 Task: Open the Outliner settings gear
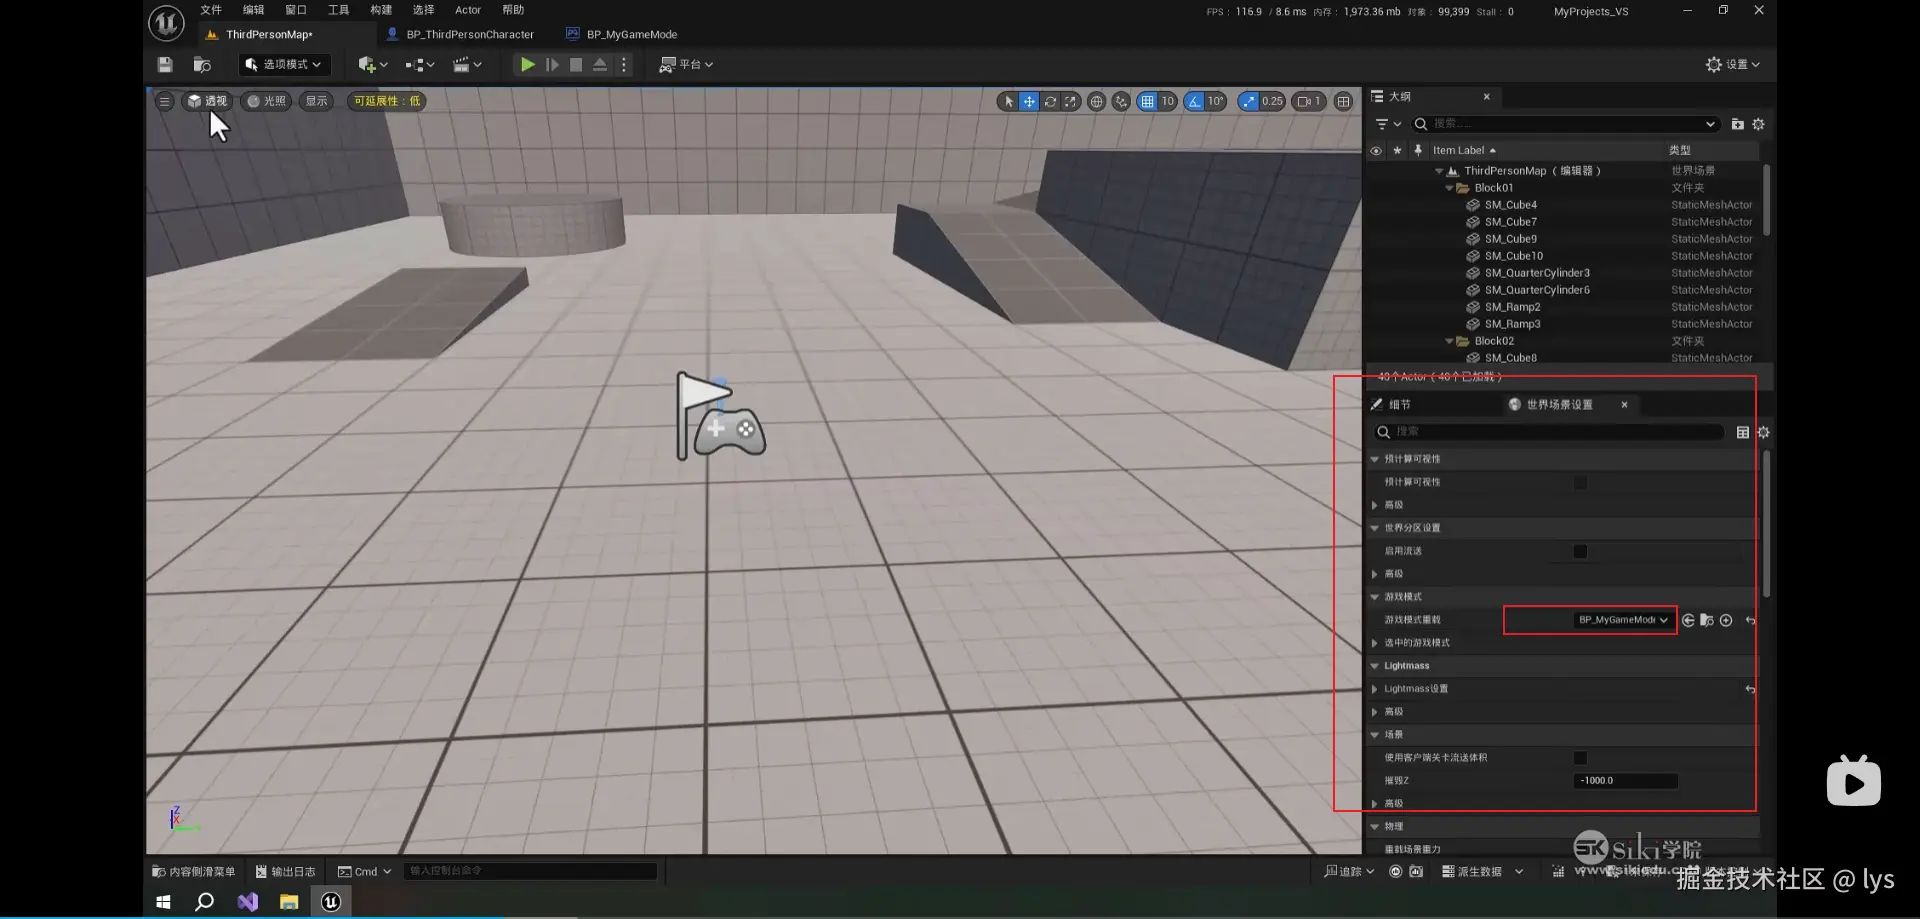pos(1759,124)
